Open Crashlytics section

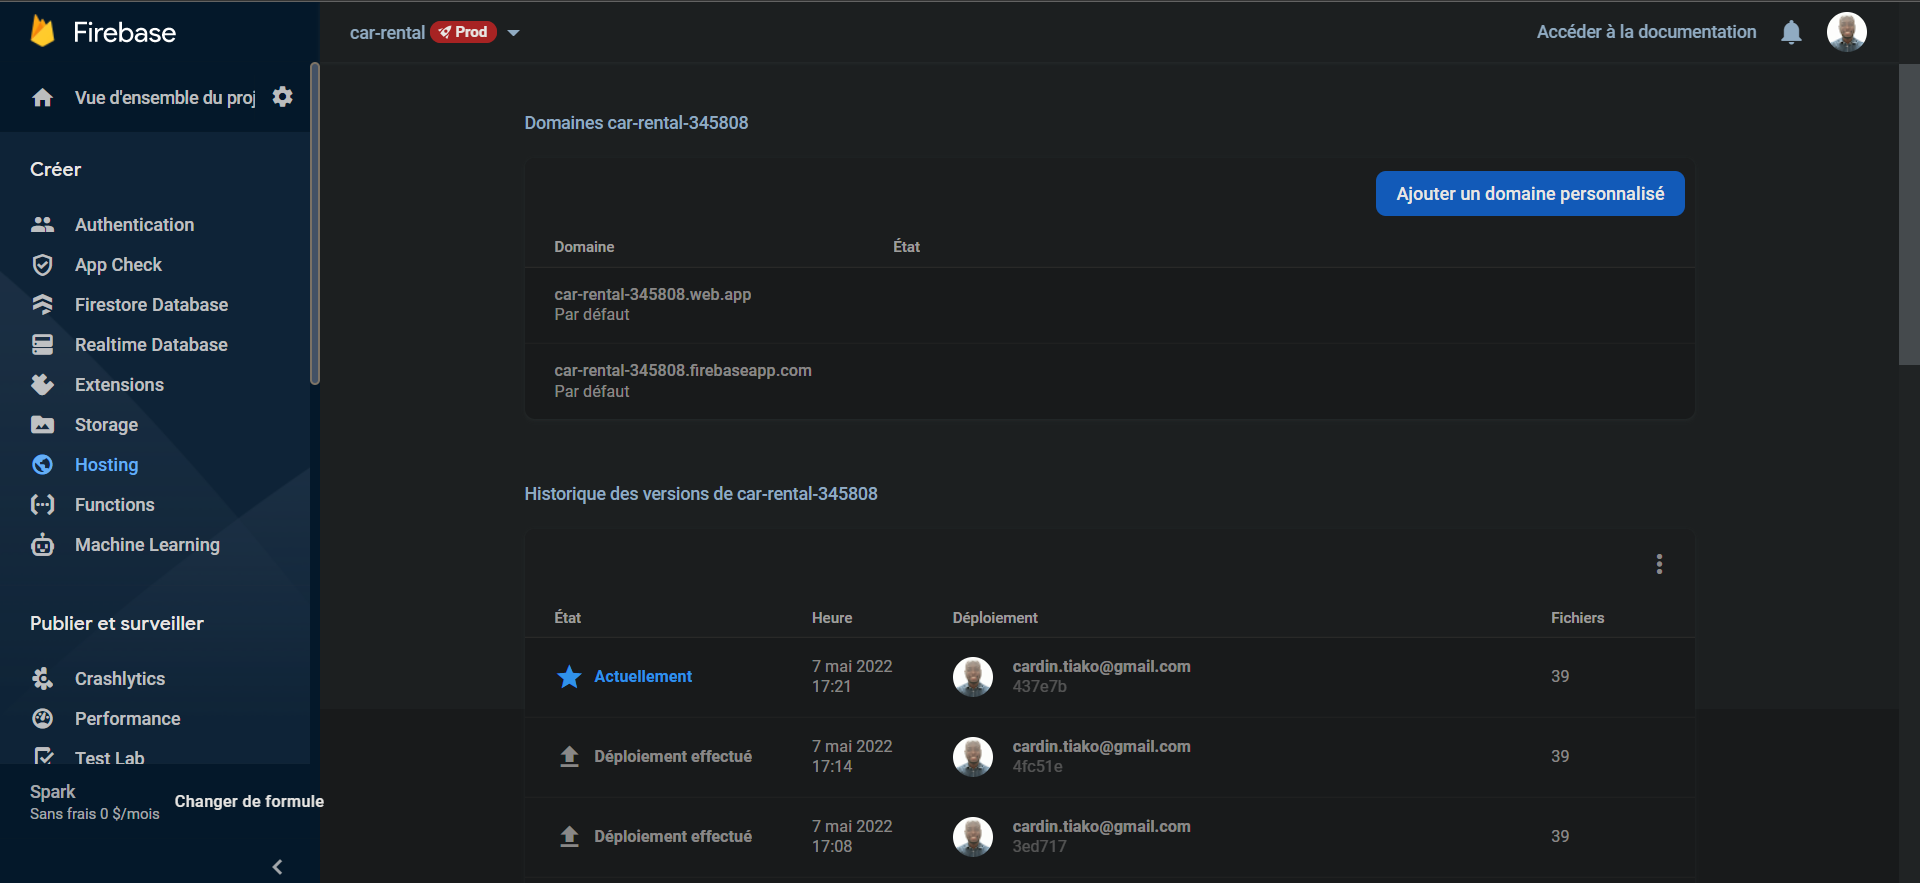pos(120,679)
